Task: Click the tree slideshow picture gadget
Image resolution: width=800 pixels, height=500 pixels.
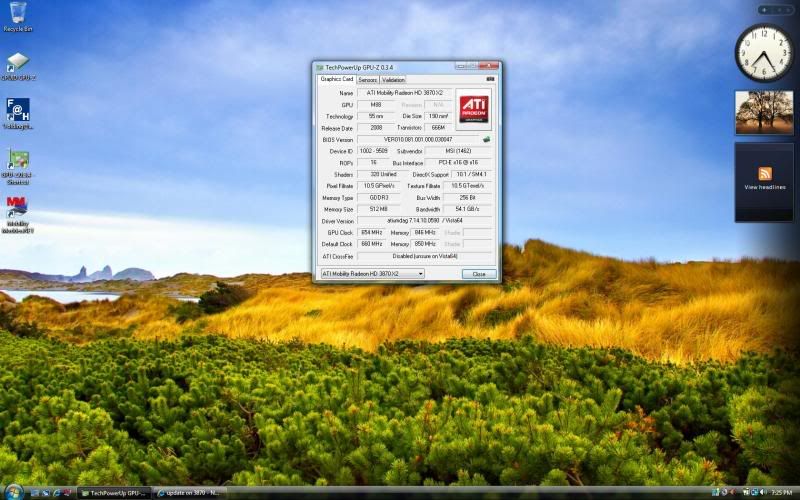Action: (764, 113)
